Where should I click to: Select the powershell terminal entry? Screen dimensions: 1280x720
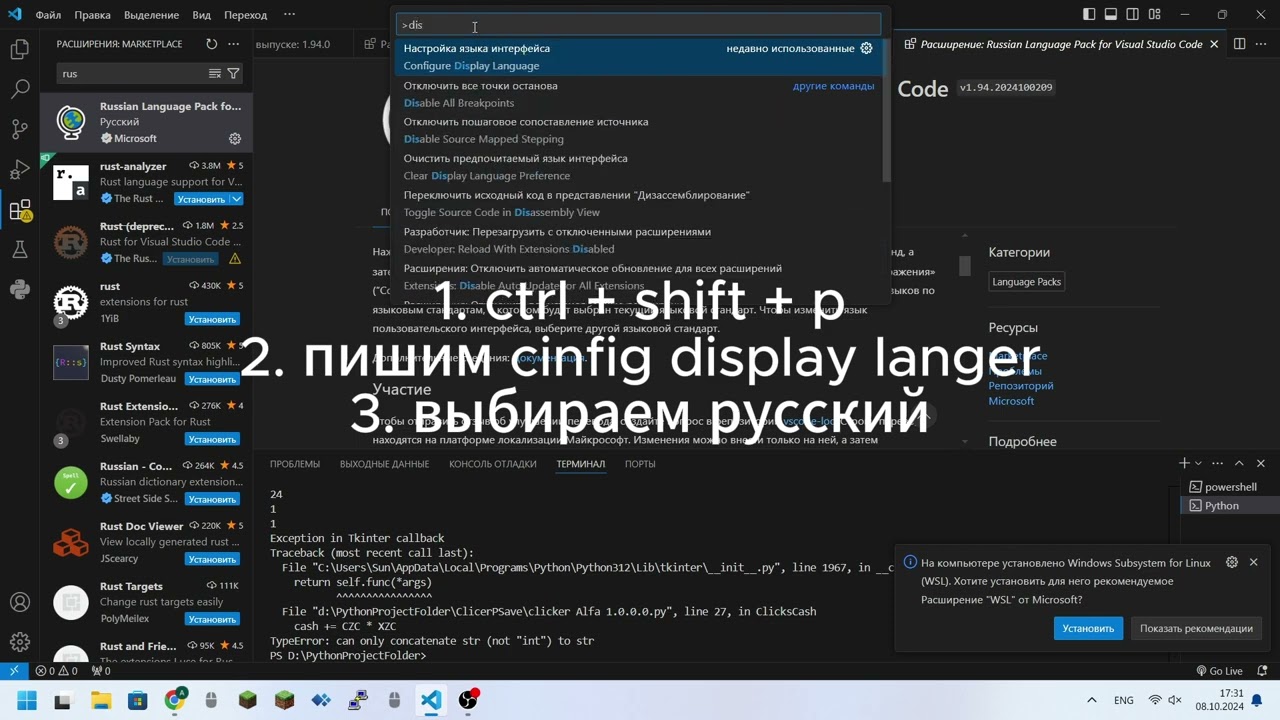tap(1228, 487)
